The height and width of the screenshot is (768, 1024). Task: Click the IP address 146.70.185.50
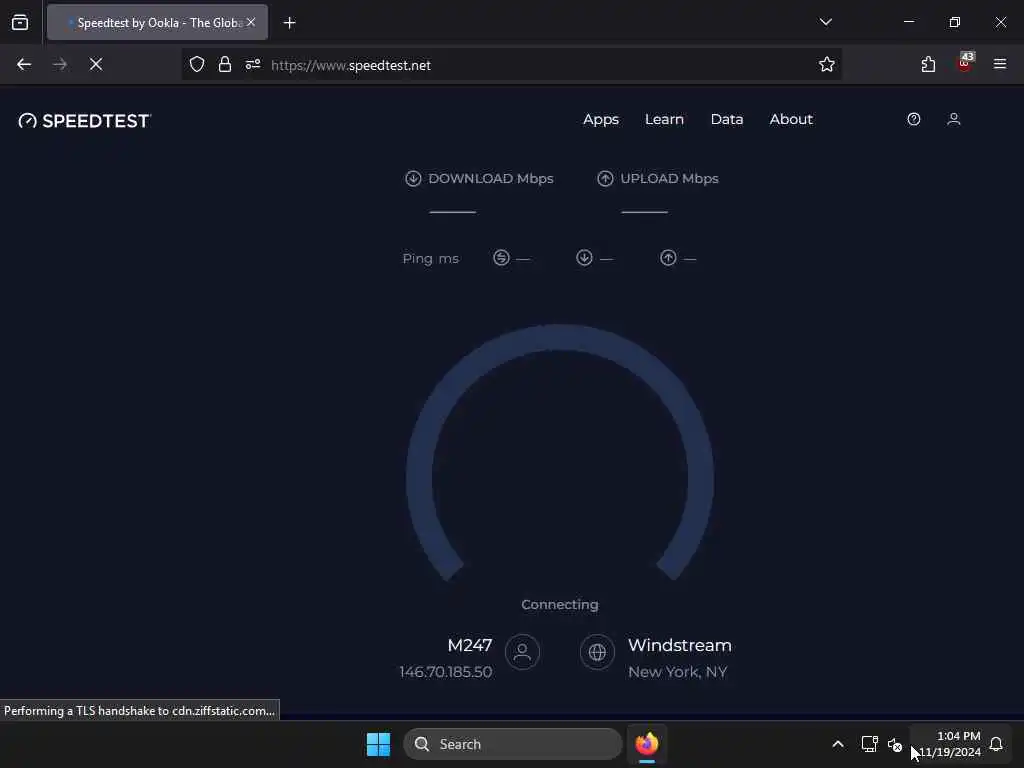coord(445,672)
